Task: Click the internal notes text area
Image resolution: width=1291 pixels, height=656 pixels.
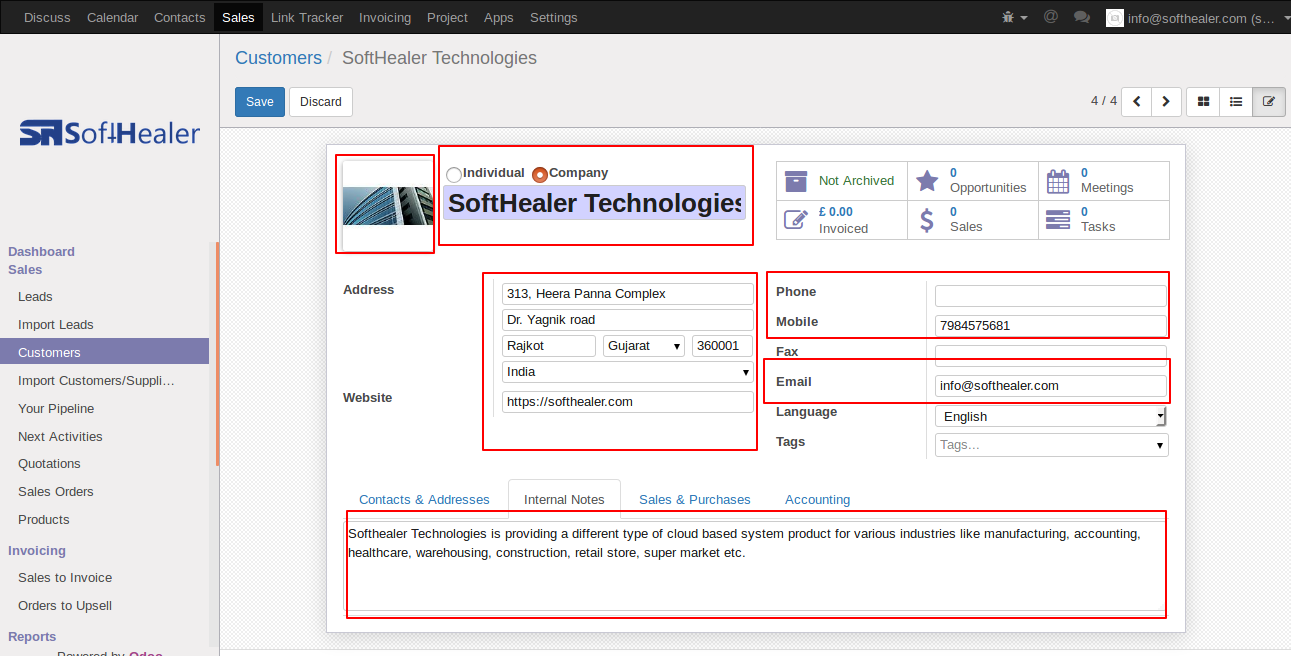Action: coord(756,565)
